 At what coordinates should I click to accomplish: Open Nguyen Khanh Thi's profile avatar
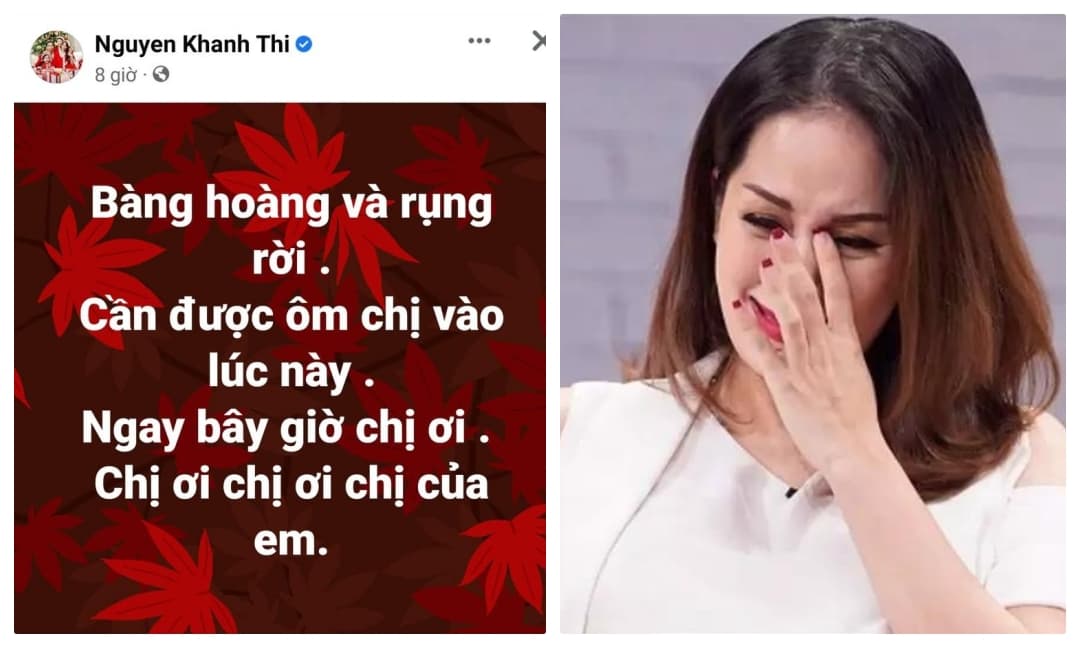(56, 56)
